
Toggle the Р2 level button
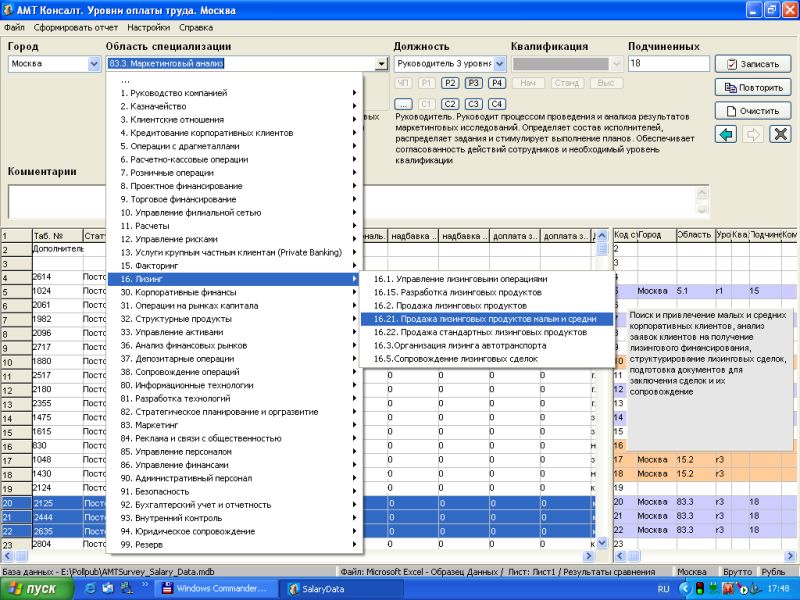pyautogui.click(x=450, y=84)
